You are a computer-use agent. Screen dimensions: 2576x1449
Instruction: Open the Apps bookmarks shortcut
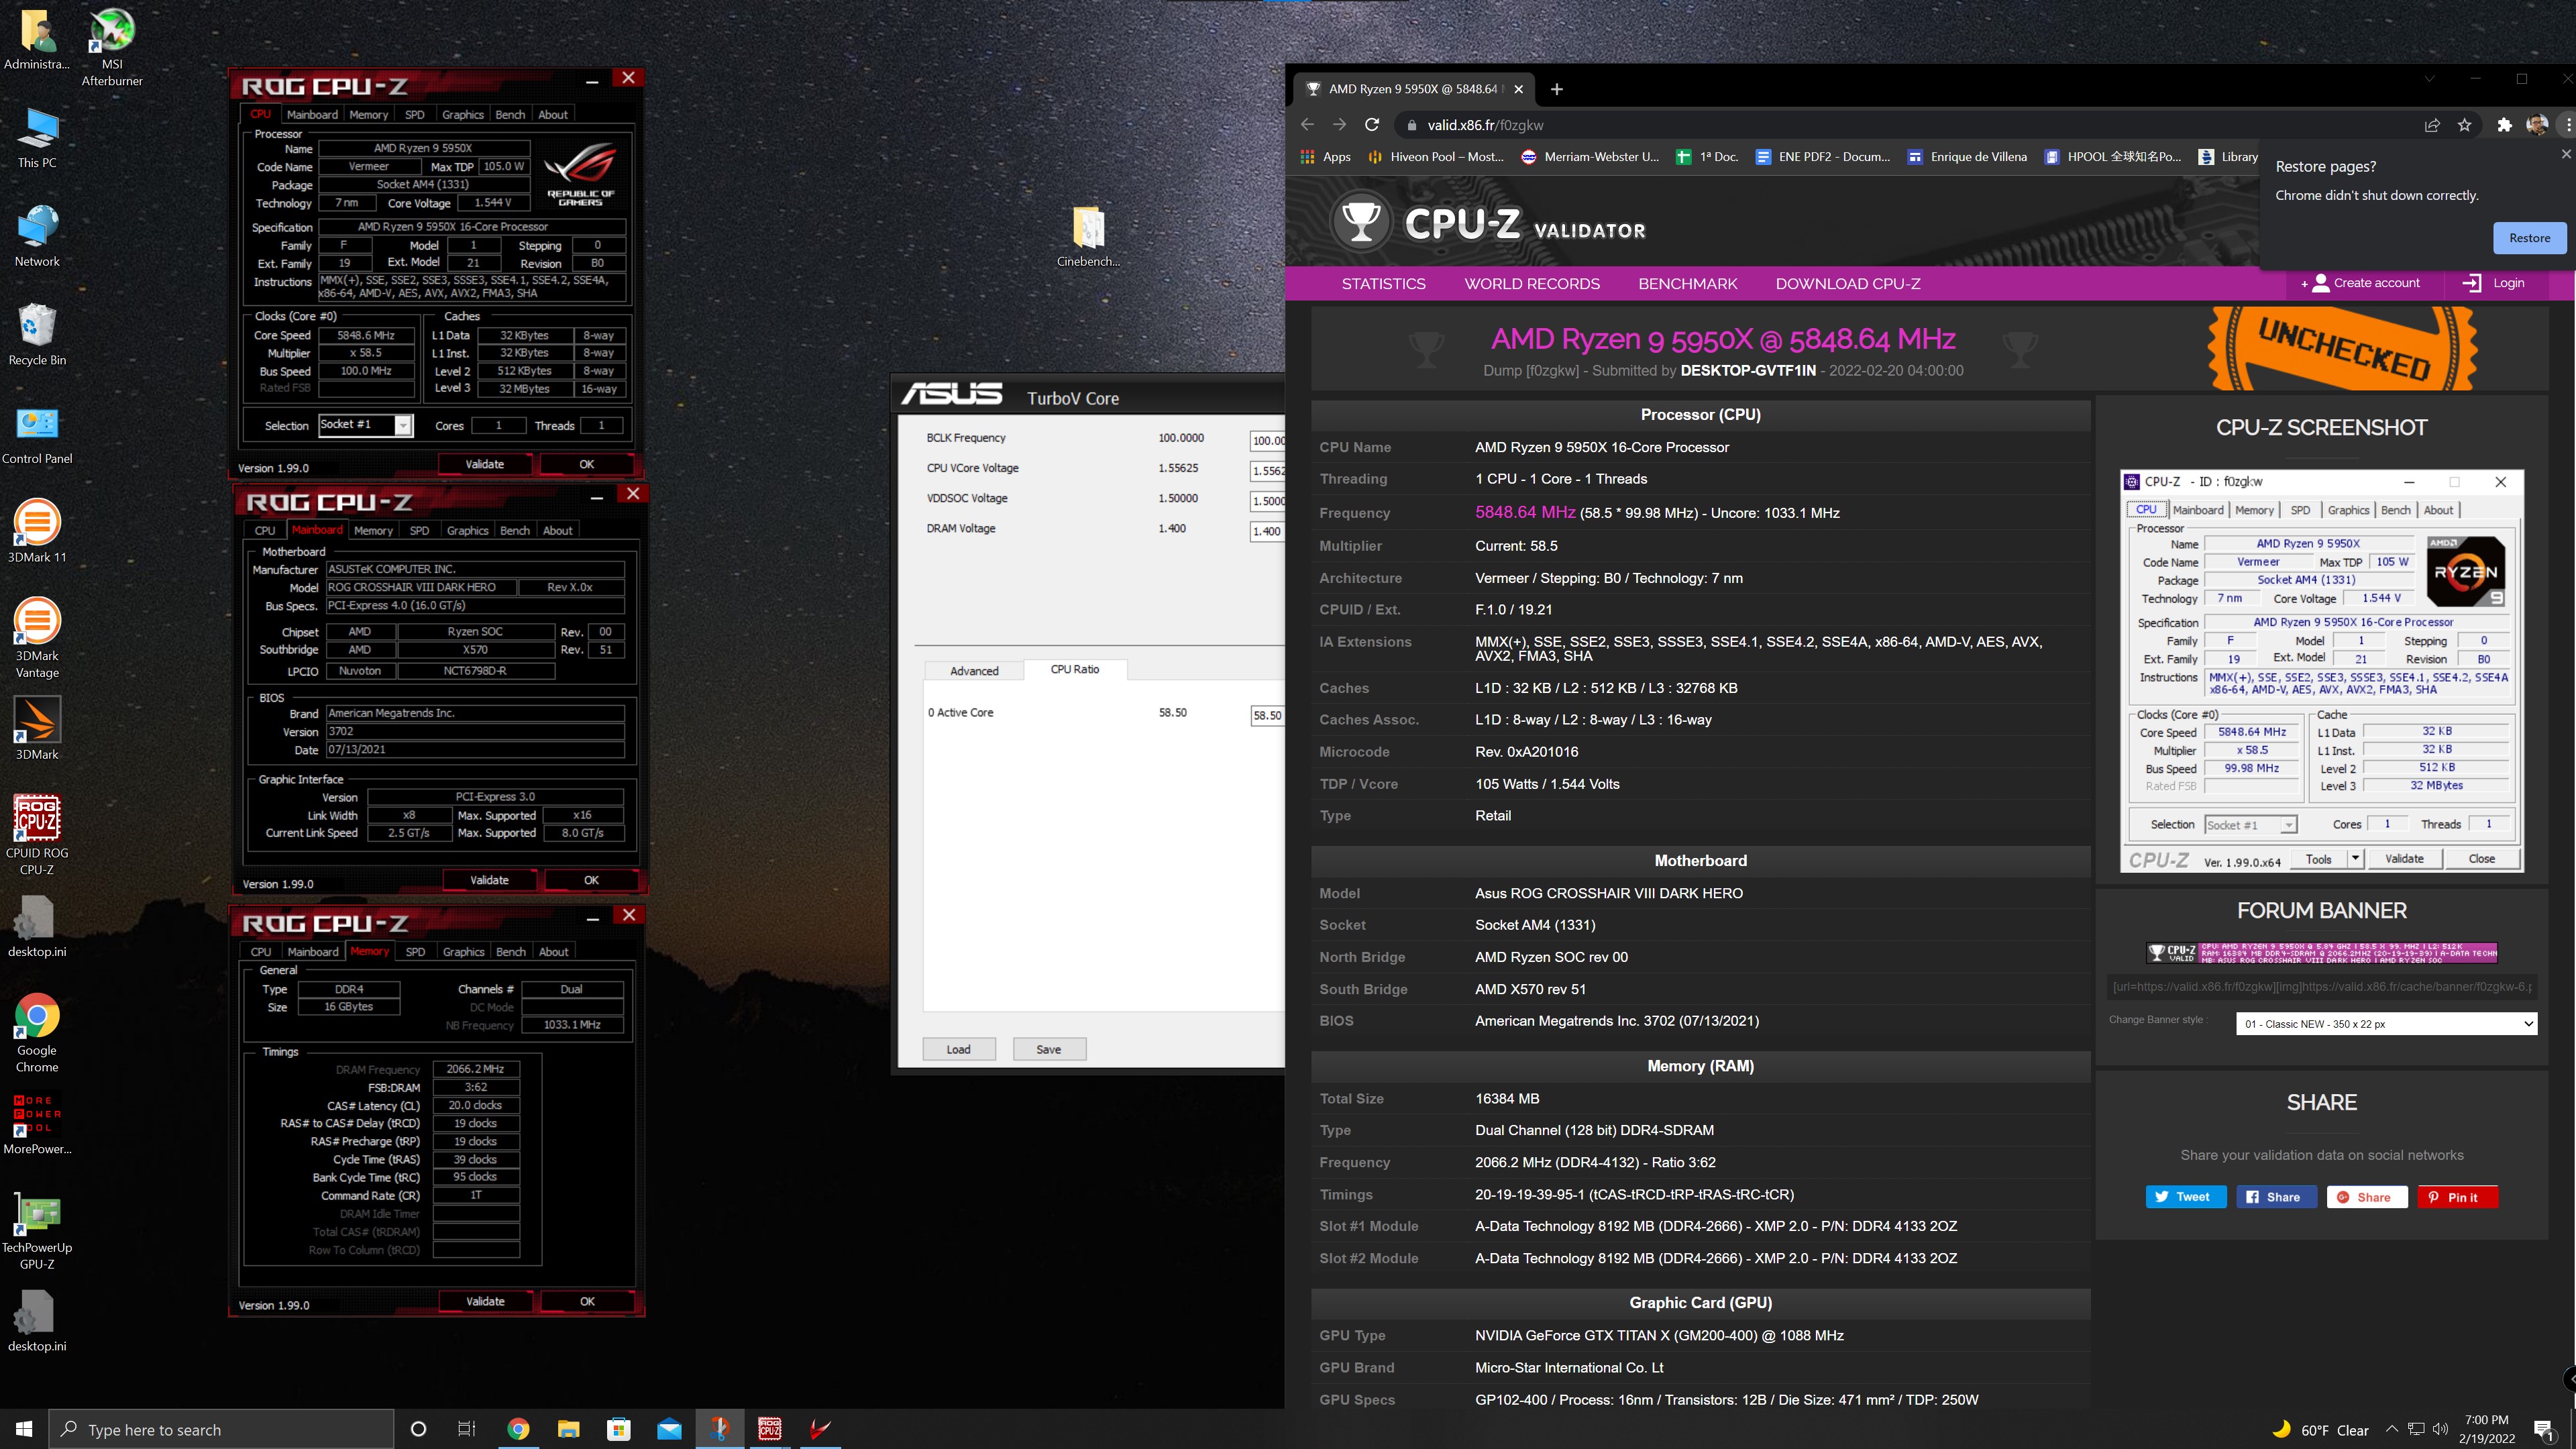(1326, 157)
